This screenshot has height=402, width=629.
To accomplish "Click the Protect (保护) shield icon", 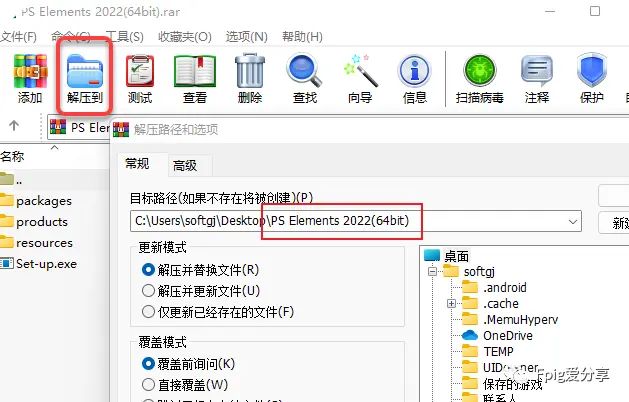I will [x=592, y=79].
